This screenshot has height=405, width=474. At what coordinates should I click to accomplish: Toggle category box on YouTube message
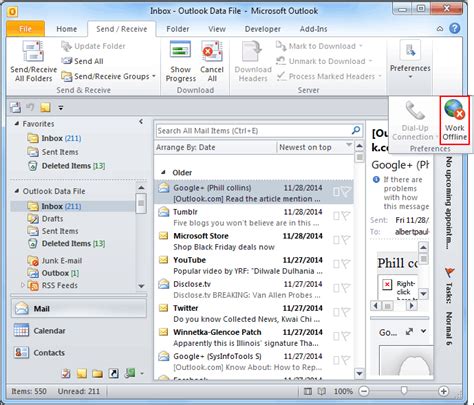336,264
